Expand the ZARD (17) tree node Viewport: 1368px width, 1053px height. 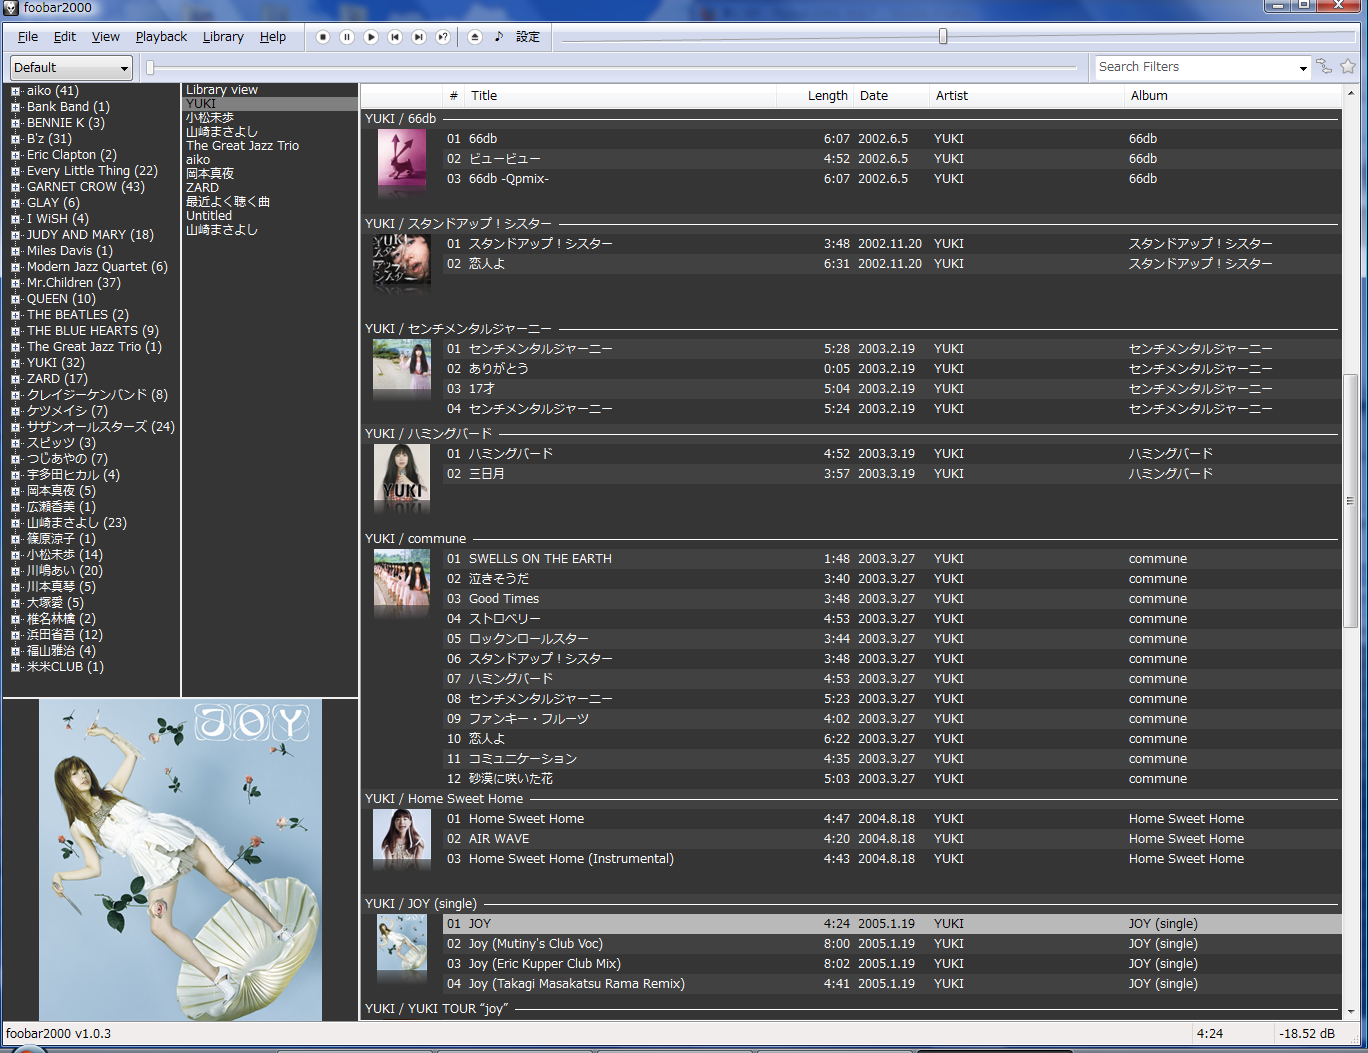point(16,379)
